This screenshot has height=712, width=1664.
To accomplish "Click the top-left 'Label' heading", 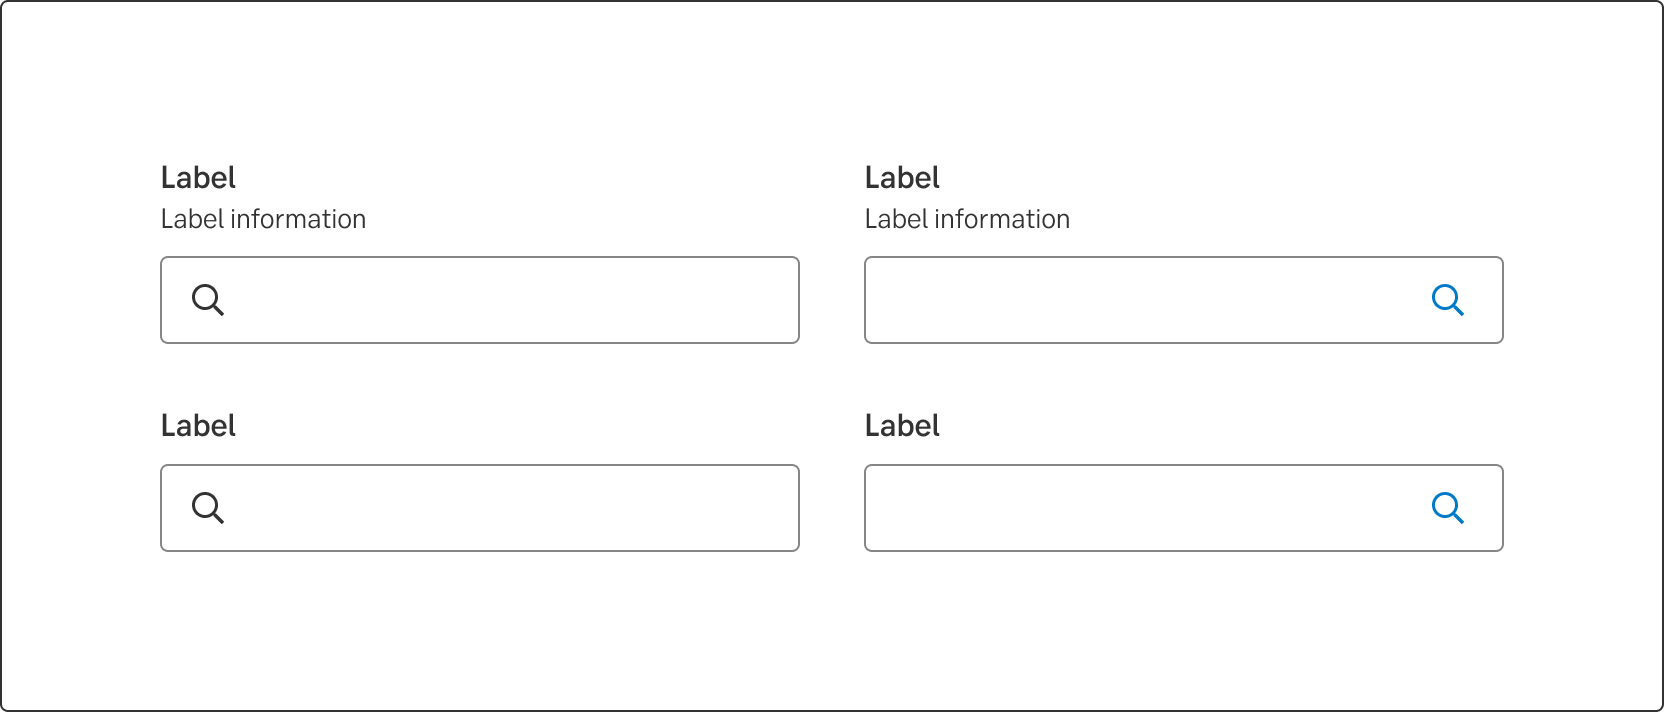I will (198, 177).
